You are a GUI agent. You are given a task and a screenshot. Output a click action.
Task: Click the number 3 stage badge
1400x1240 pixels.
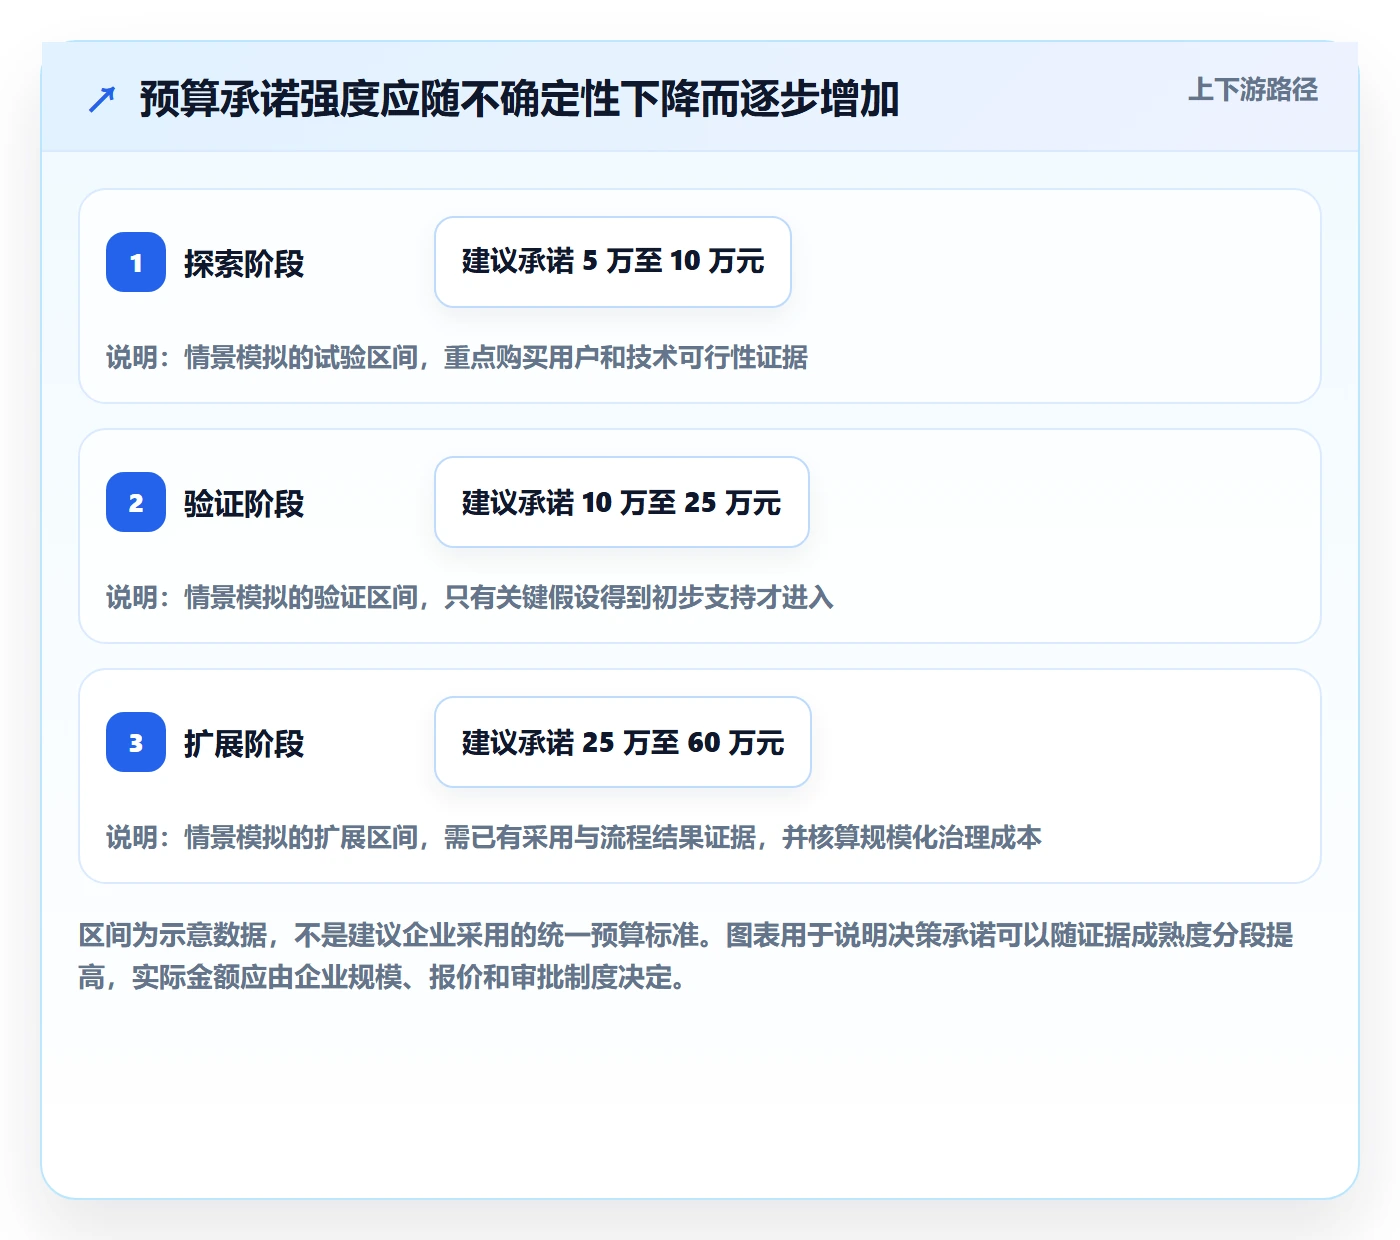[136, 742]
